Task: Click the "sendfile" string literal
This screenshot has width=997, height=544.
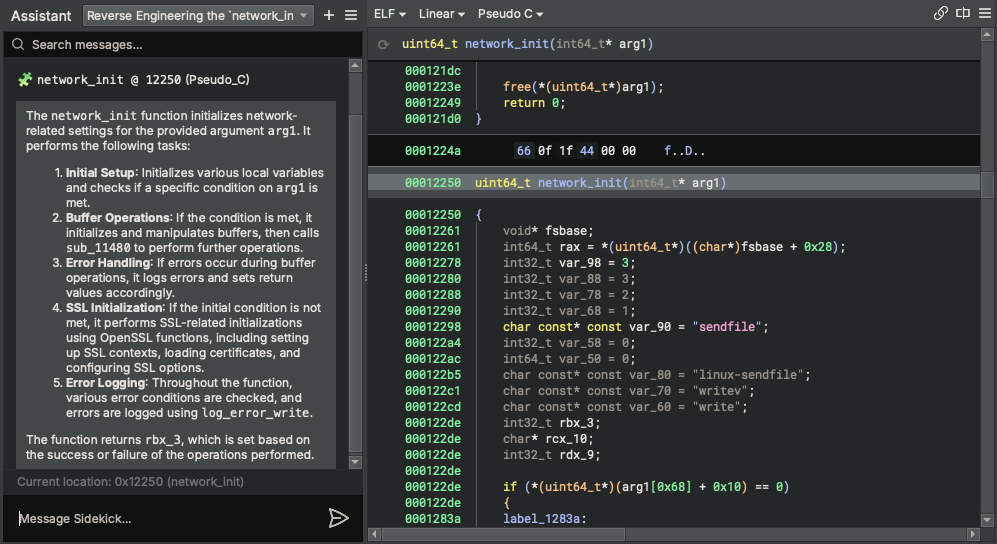Action: 727,327
